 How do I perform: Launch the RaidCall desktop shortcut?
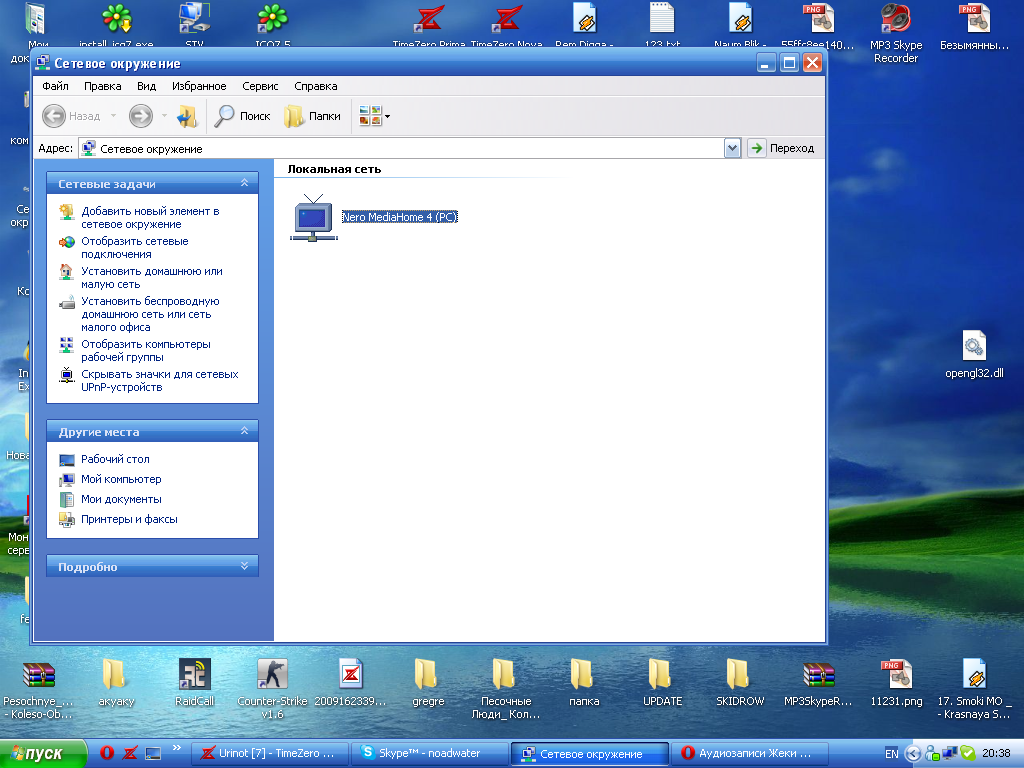click(194, 675)
